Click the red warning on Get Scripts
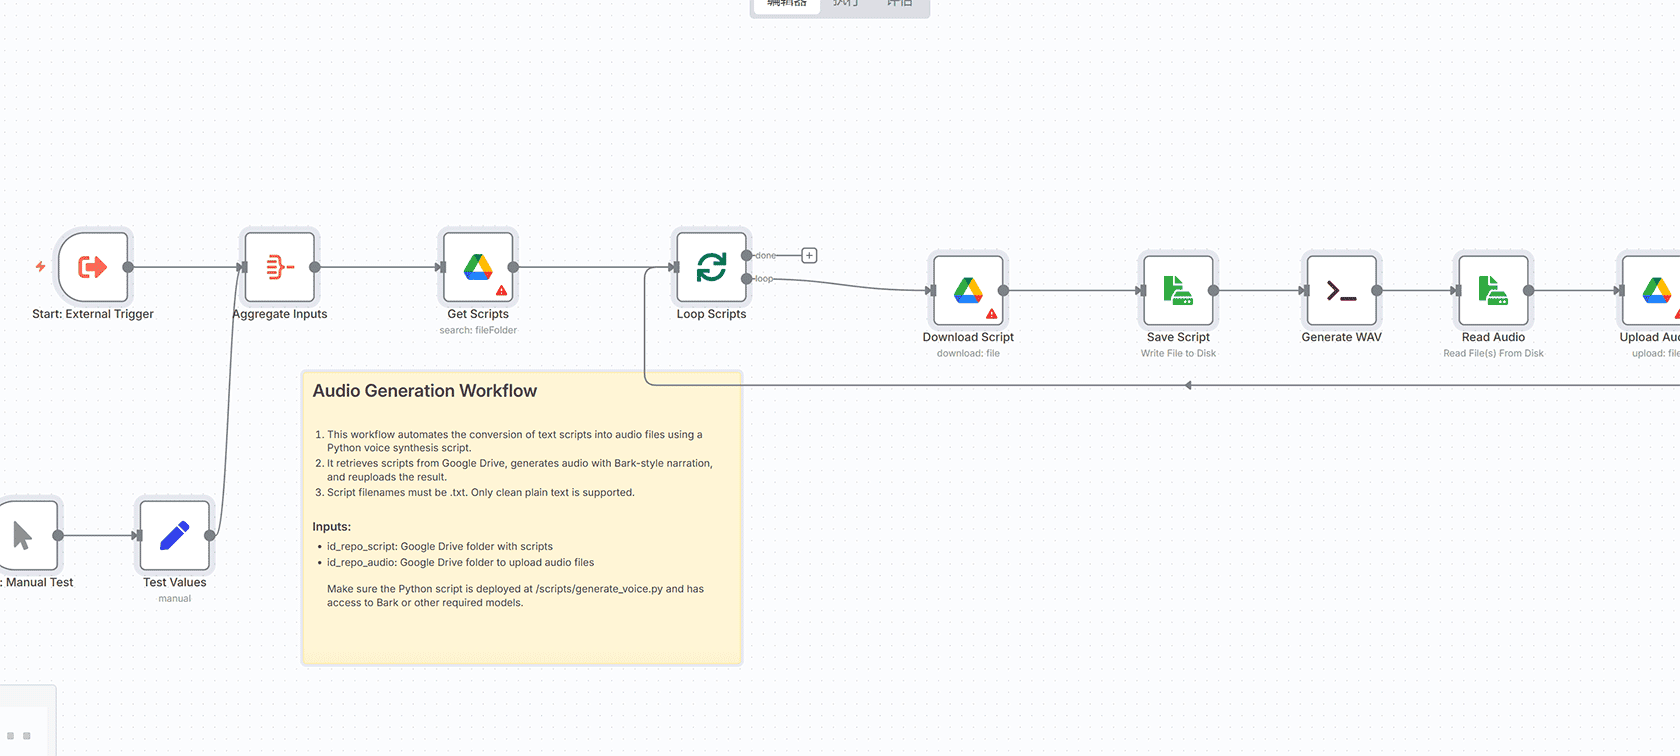Viewport: 1680px width, 756px height. tap(502, 291)
